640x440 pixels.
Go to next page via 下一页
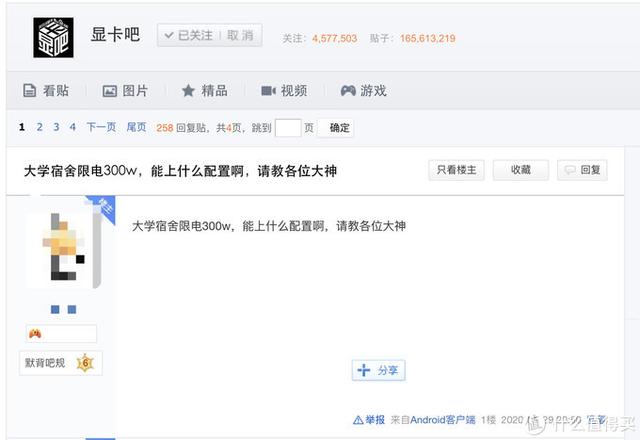click(101, 127)
